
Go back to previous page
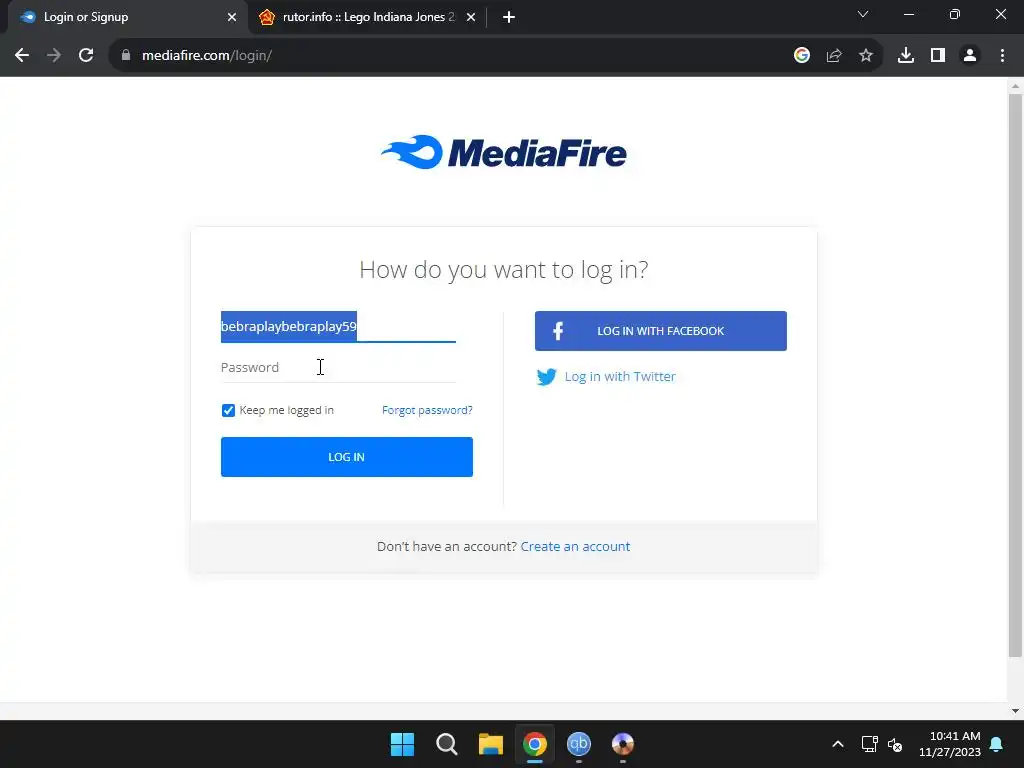[22, 56]
